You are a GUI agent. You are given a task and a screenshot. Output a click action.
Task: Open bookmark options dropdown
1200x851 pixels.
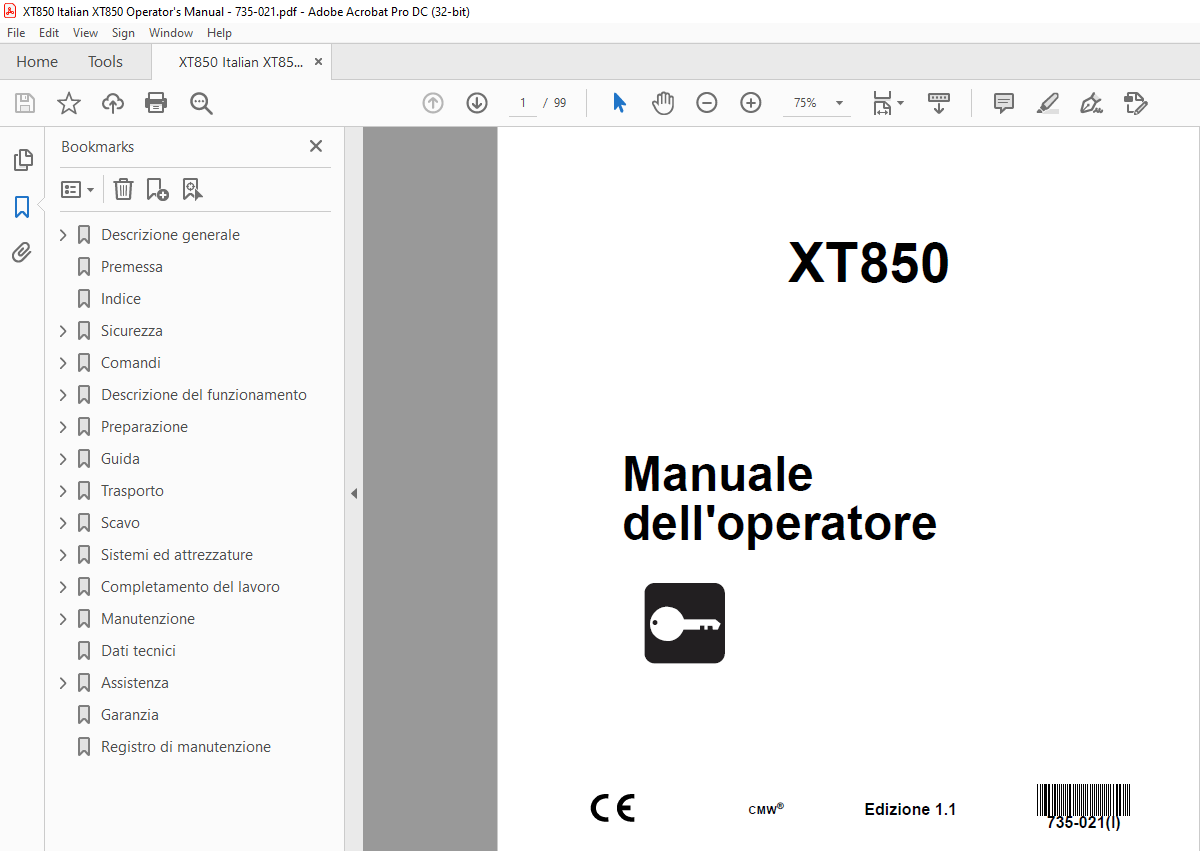tap(77, 189)
